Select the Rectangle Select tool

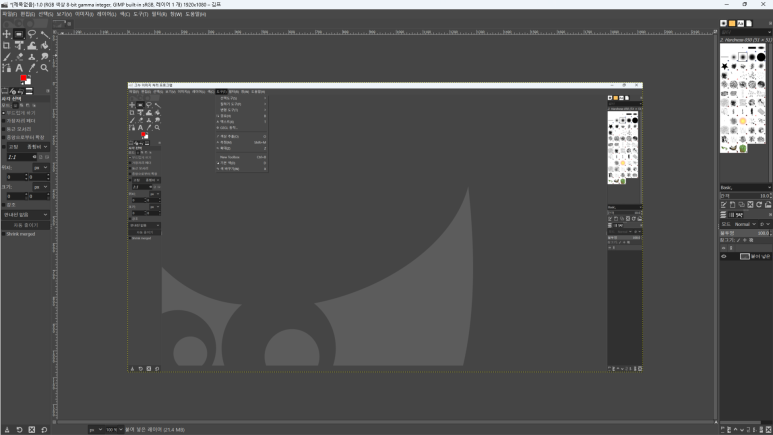19,34
